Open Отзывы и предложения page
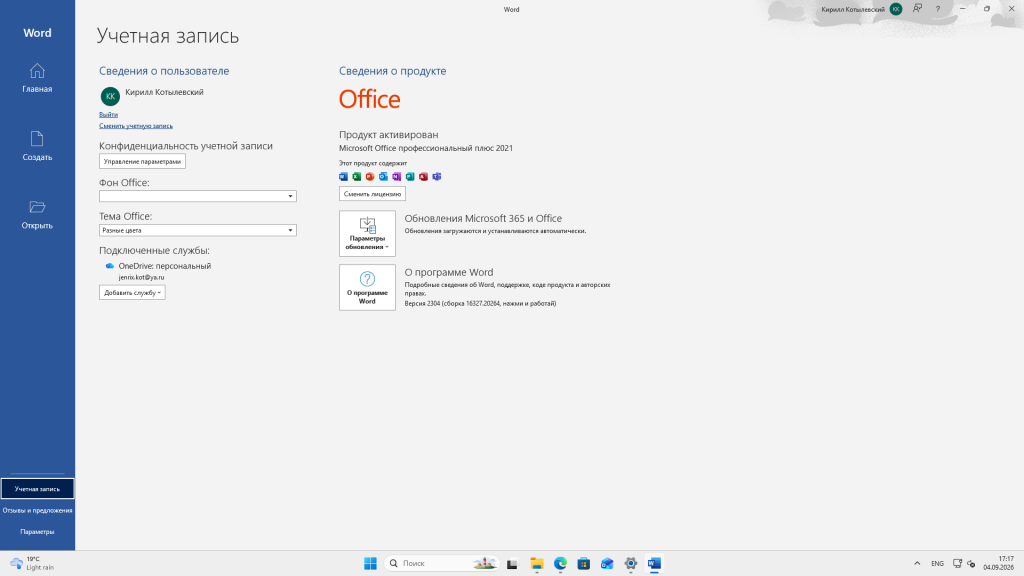 coord(37,510)
